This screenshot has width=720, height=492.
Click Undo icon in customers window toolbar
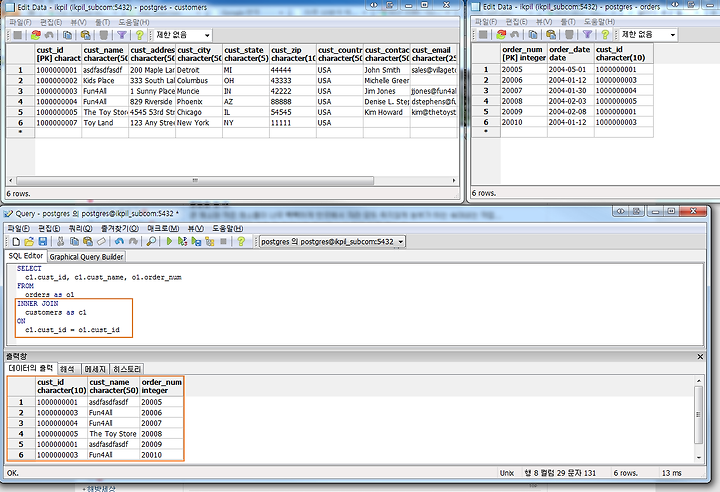pyautogui.click(x=49, y=35)
